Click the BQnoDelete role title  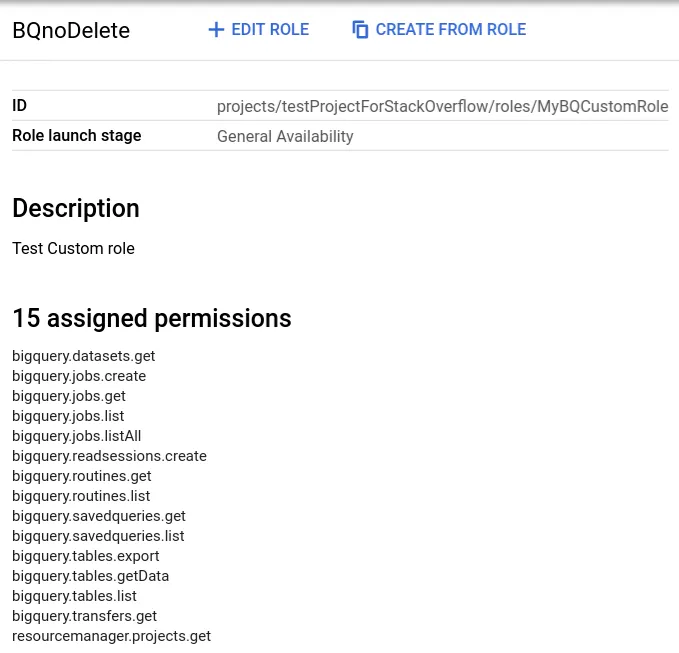coord(71,30)
